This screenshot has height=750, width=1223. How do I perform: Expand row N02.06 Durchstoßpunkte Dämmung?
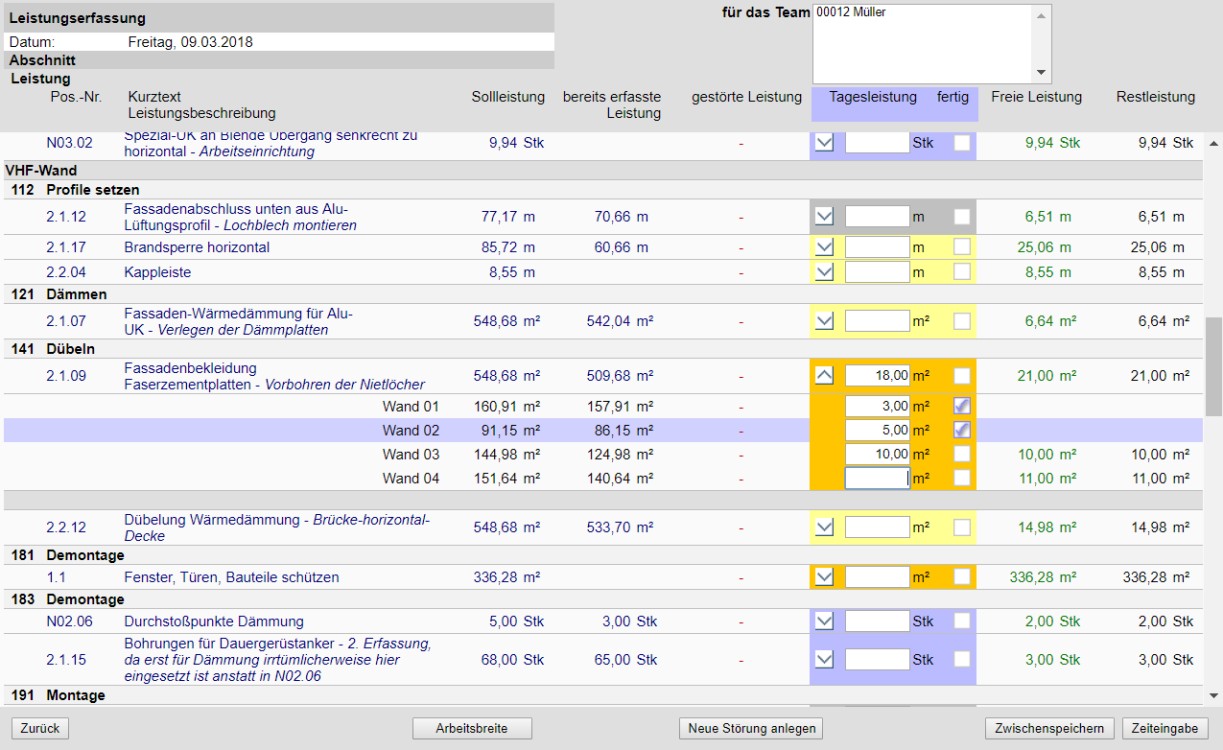click(x=824, y=621)
